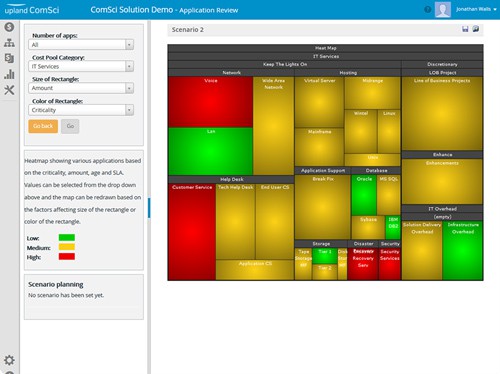The image size is (500, 374).
Task: Click the Go back button
Action: coord(43,126)
